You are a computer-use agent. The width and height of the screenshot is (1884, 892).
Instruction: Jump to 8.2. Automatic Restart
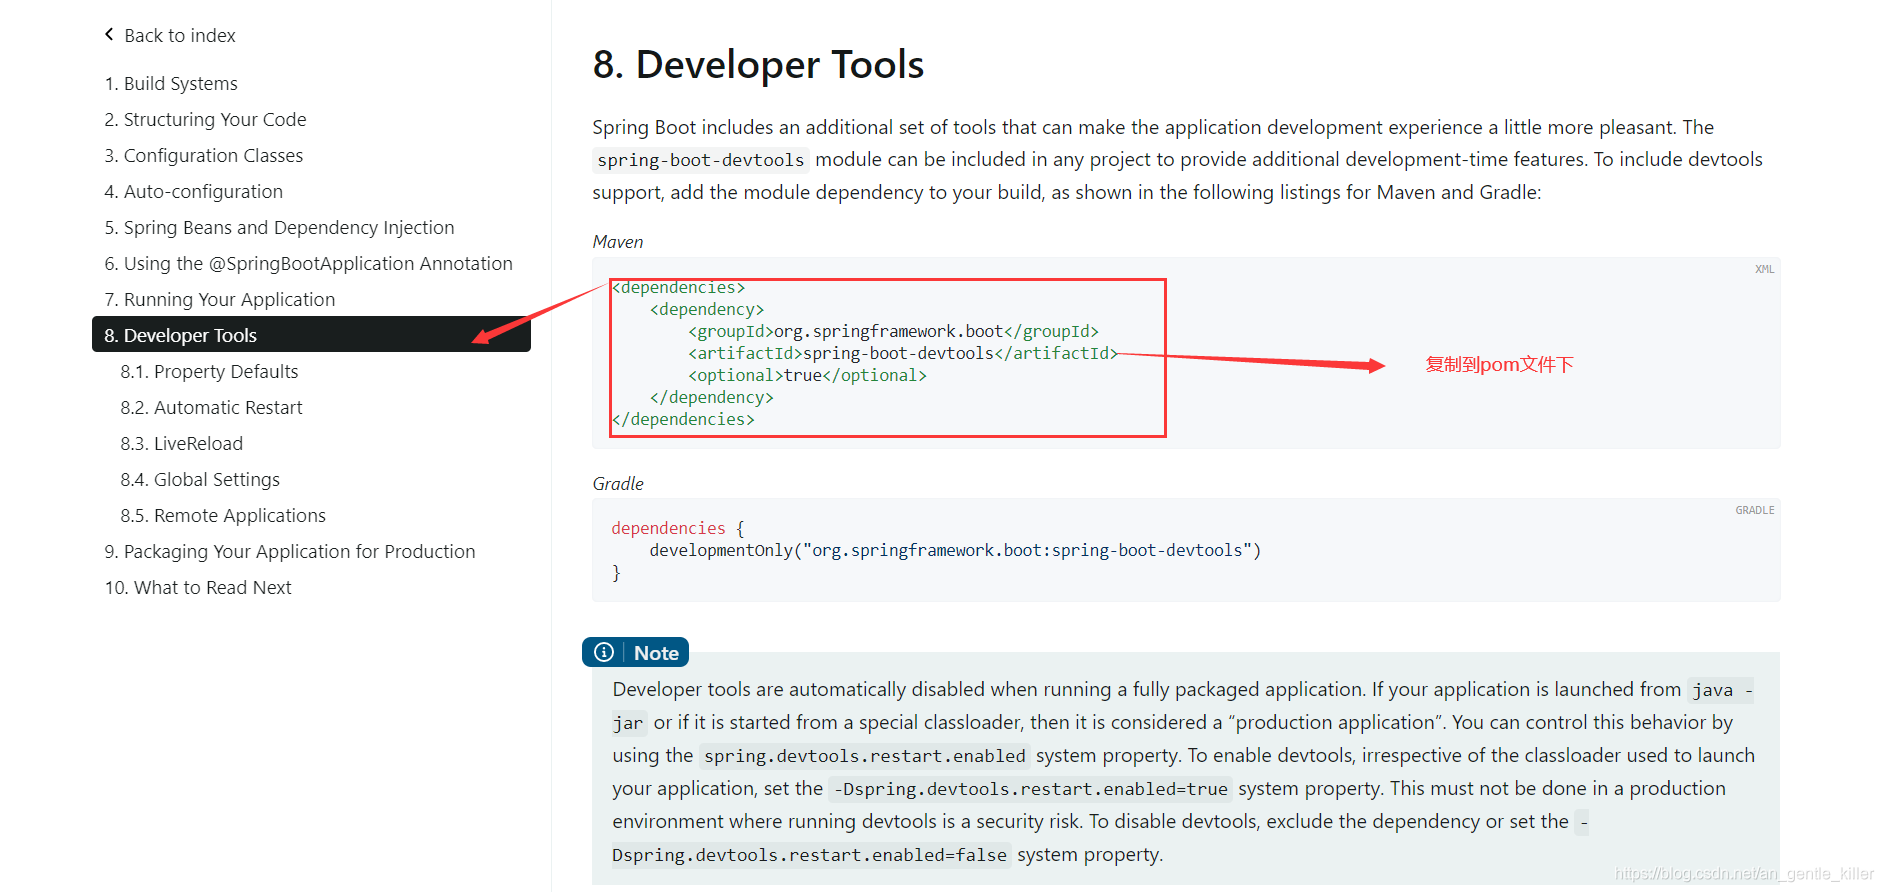[x=211, y=407]
